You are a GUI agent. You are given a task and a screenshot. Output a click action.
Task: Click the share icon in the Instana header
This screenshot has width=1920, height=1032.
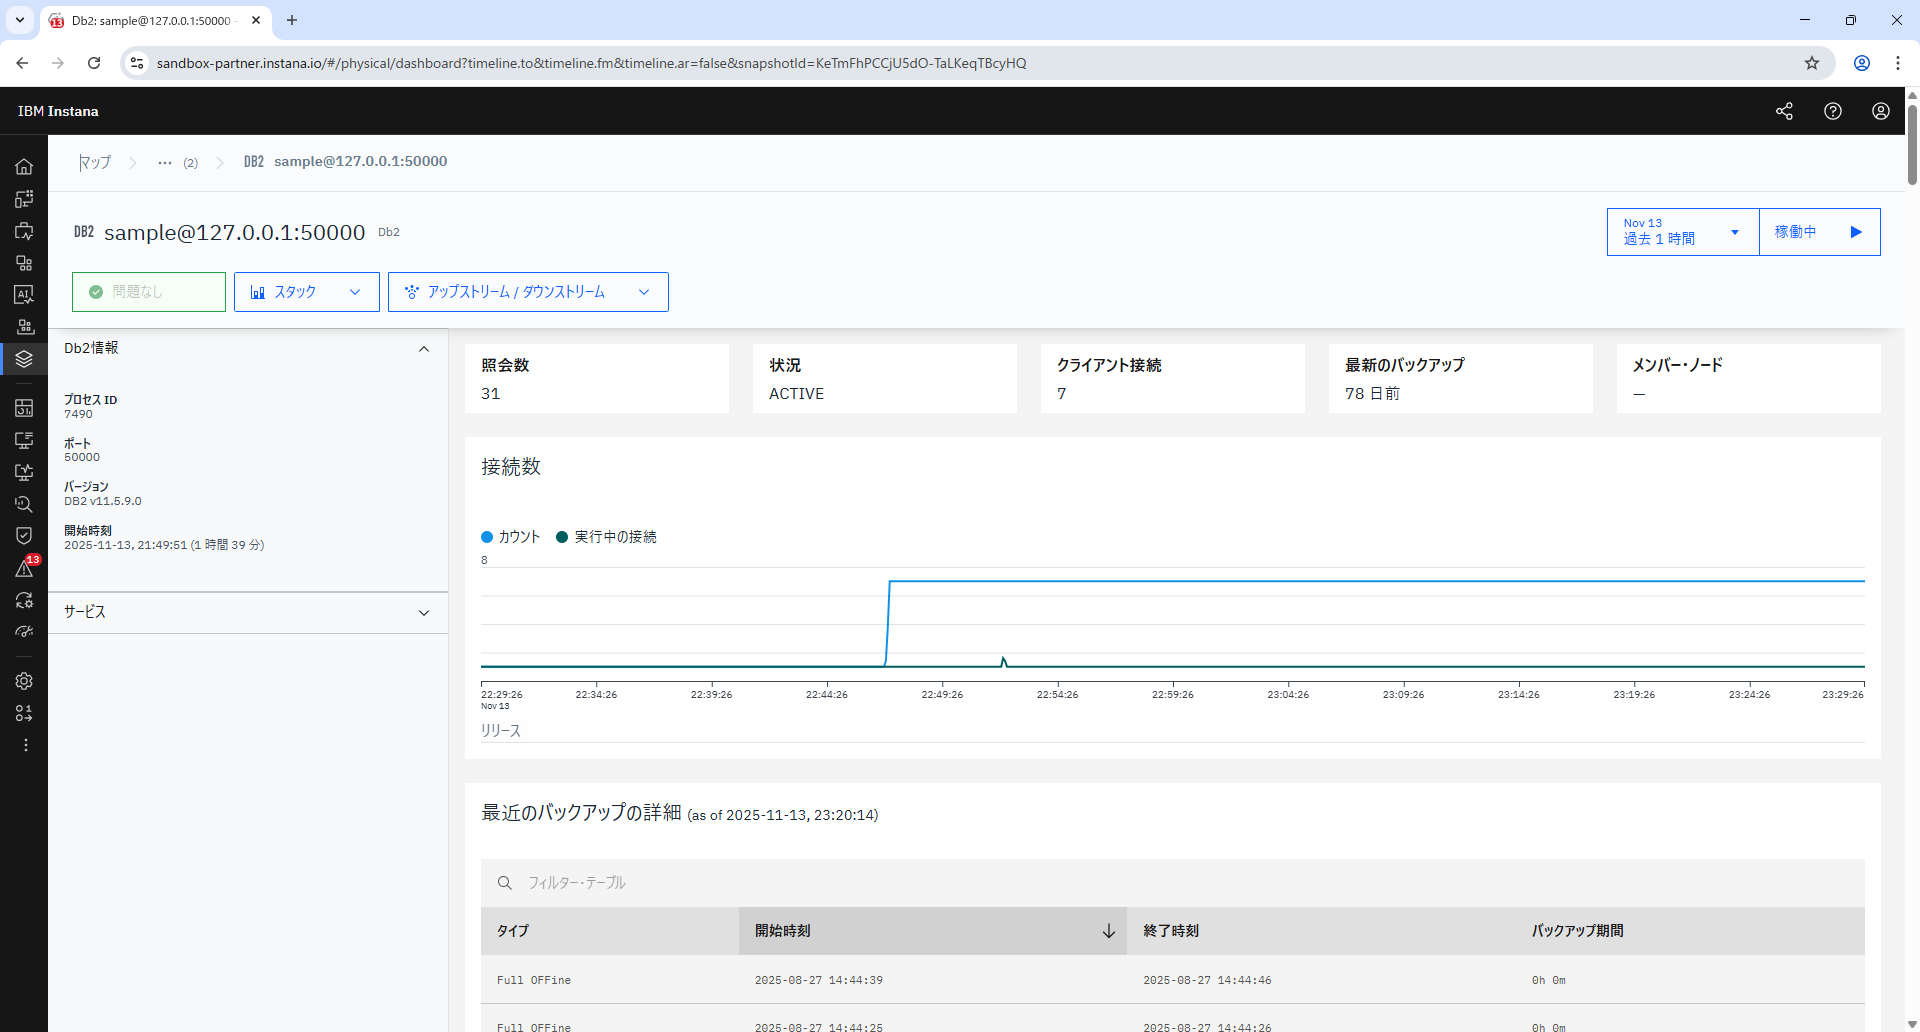coord(1784,111)
